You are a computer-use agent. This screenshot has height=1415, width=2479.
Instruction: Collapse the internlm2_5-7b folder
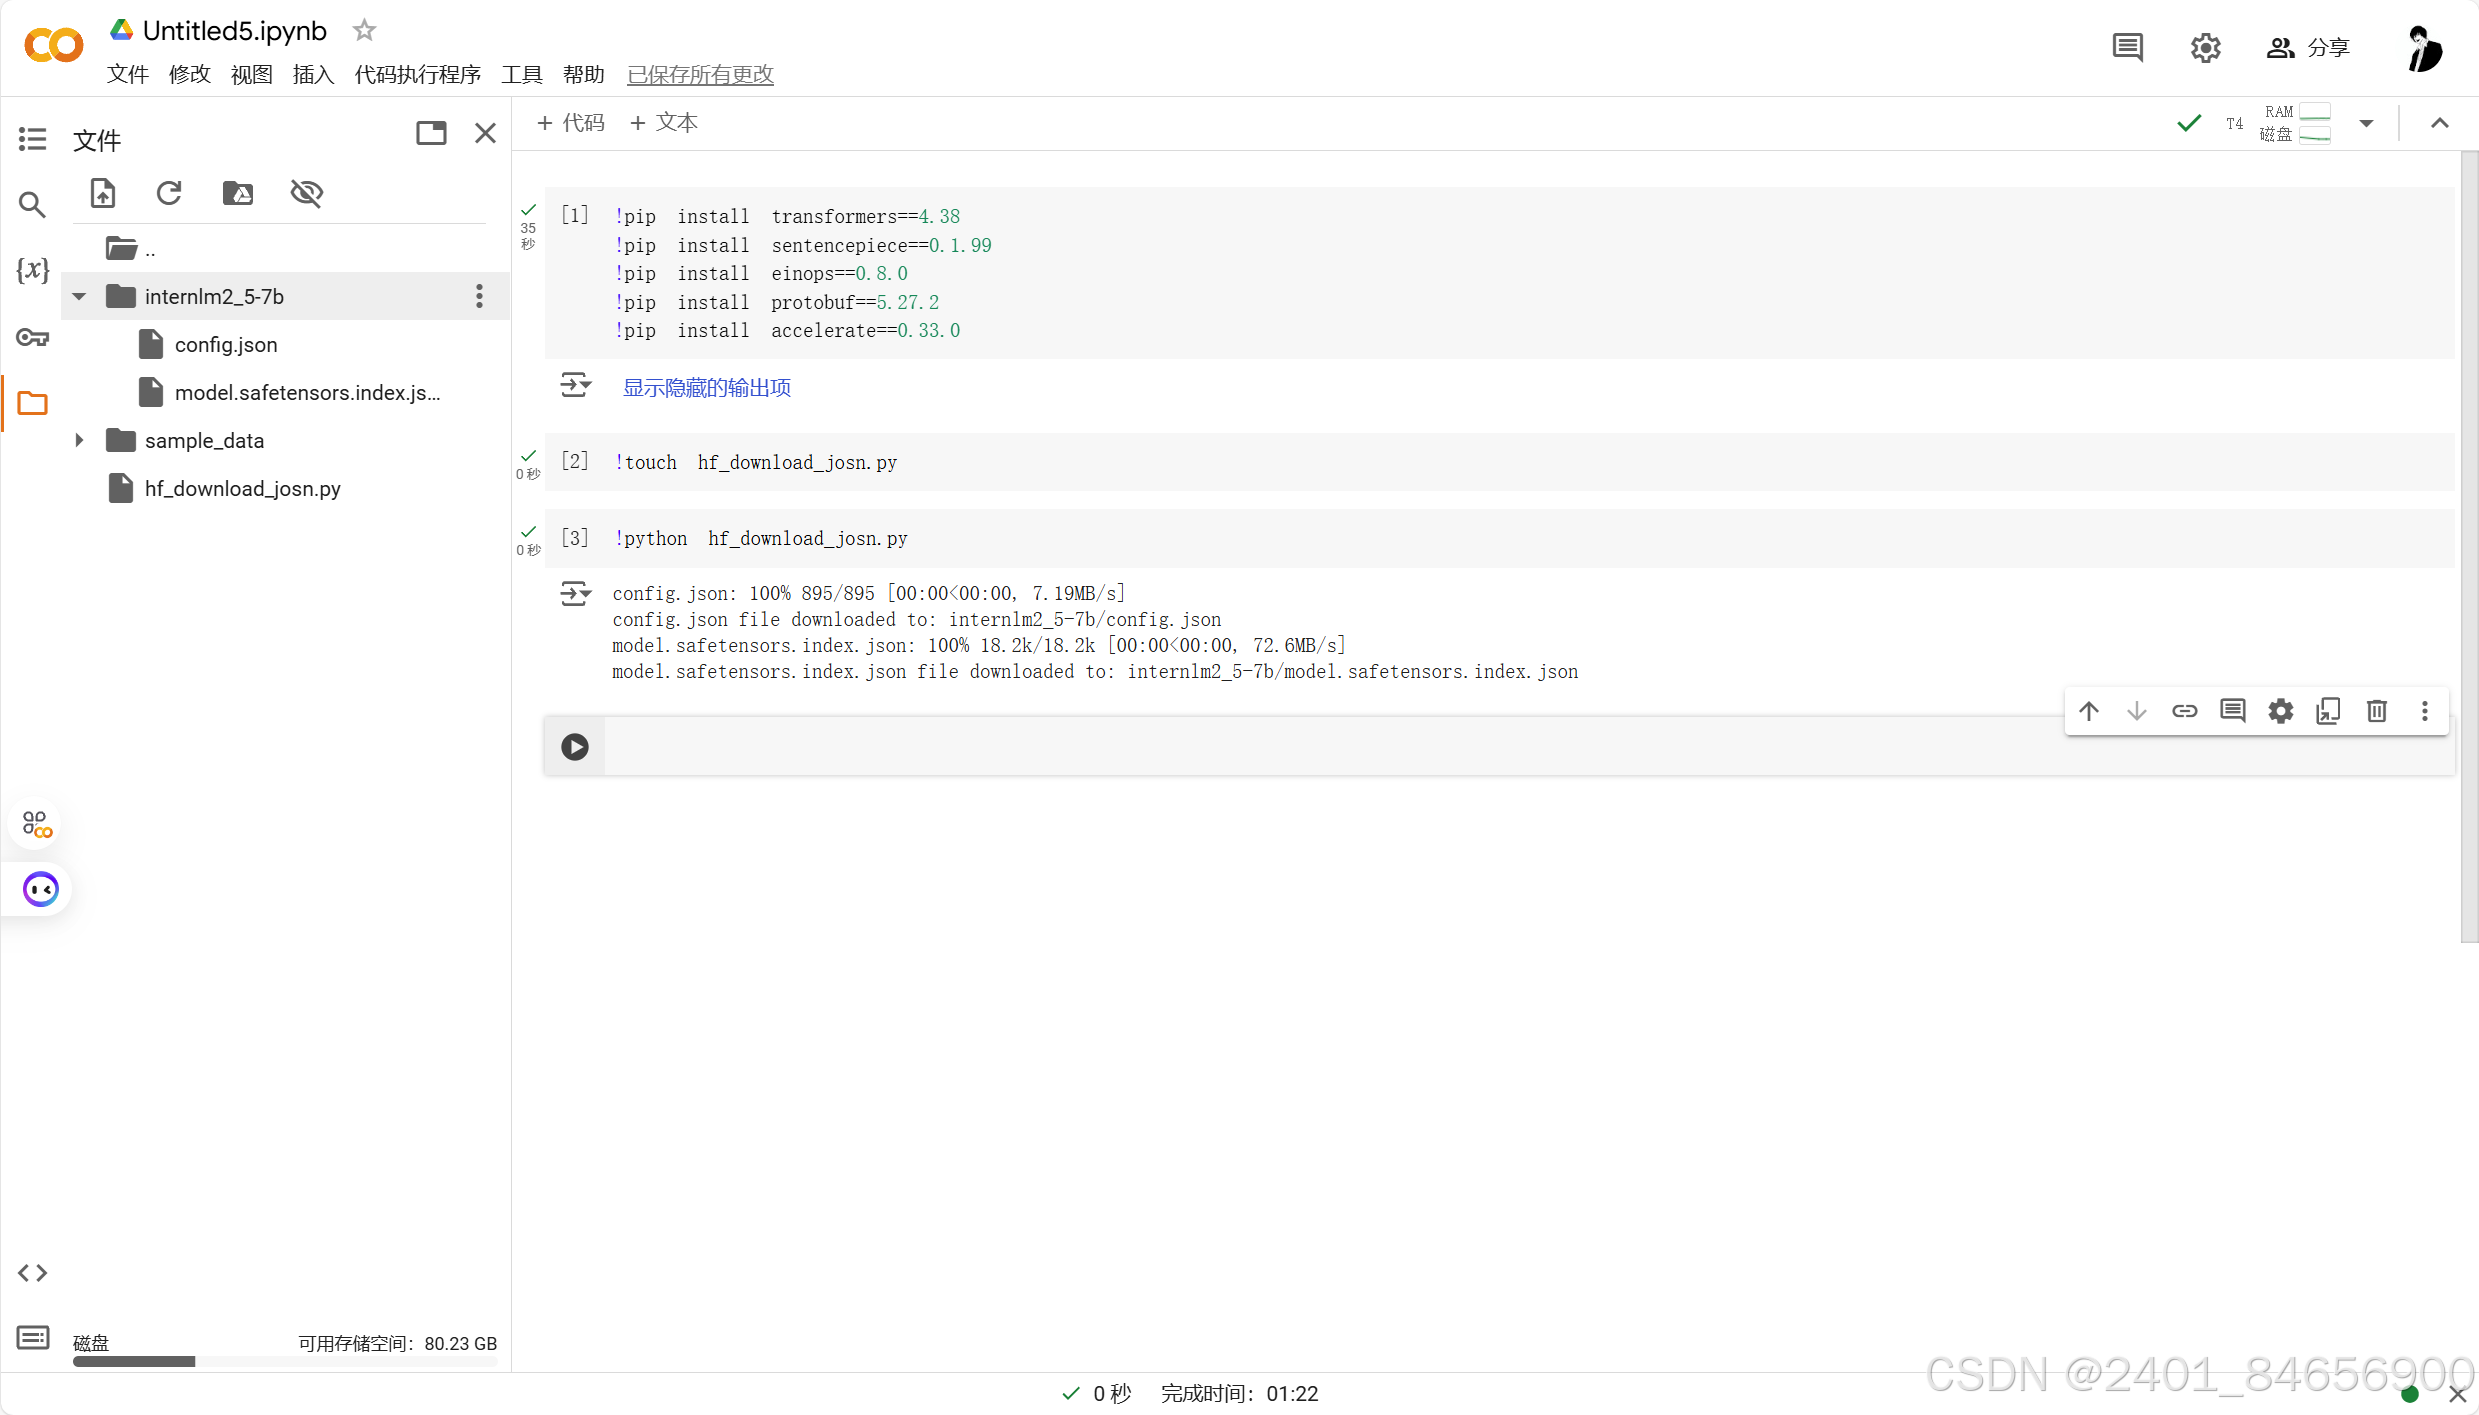click(x=79, y=296)
